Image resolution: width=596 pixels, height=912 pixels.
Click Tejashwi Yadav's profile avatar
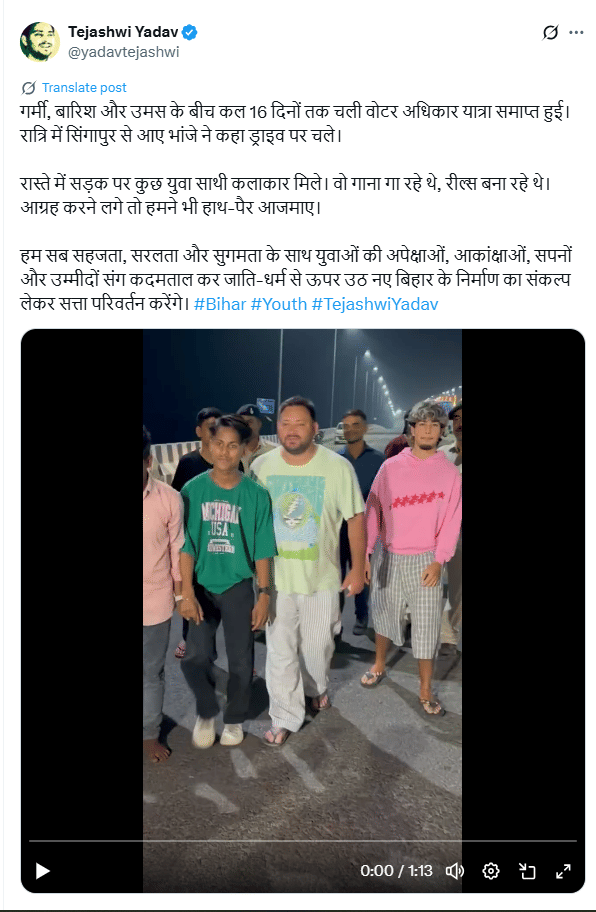click(x=40, y=41)
